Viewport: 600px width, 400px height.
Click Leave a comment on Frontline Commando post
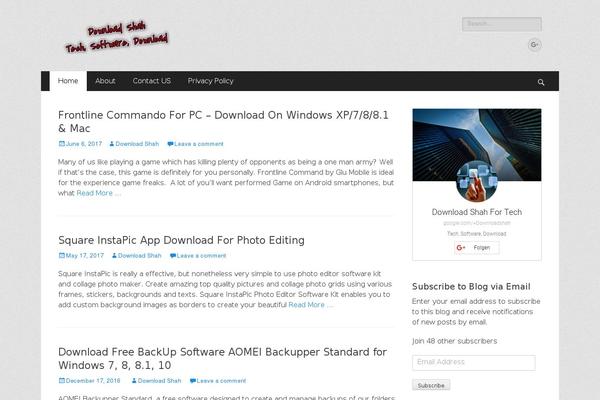tap(199, 144)
